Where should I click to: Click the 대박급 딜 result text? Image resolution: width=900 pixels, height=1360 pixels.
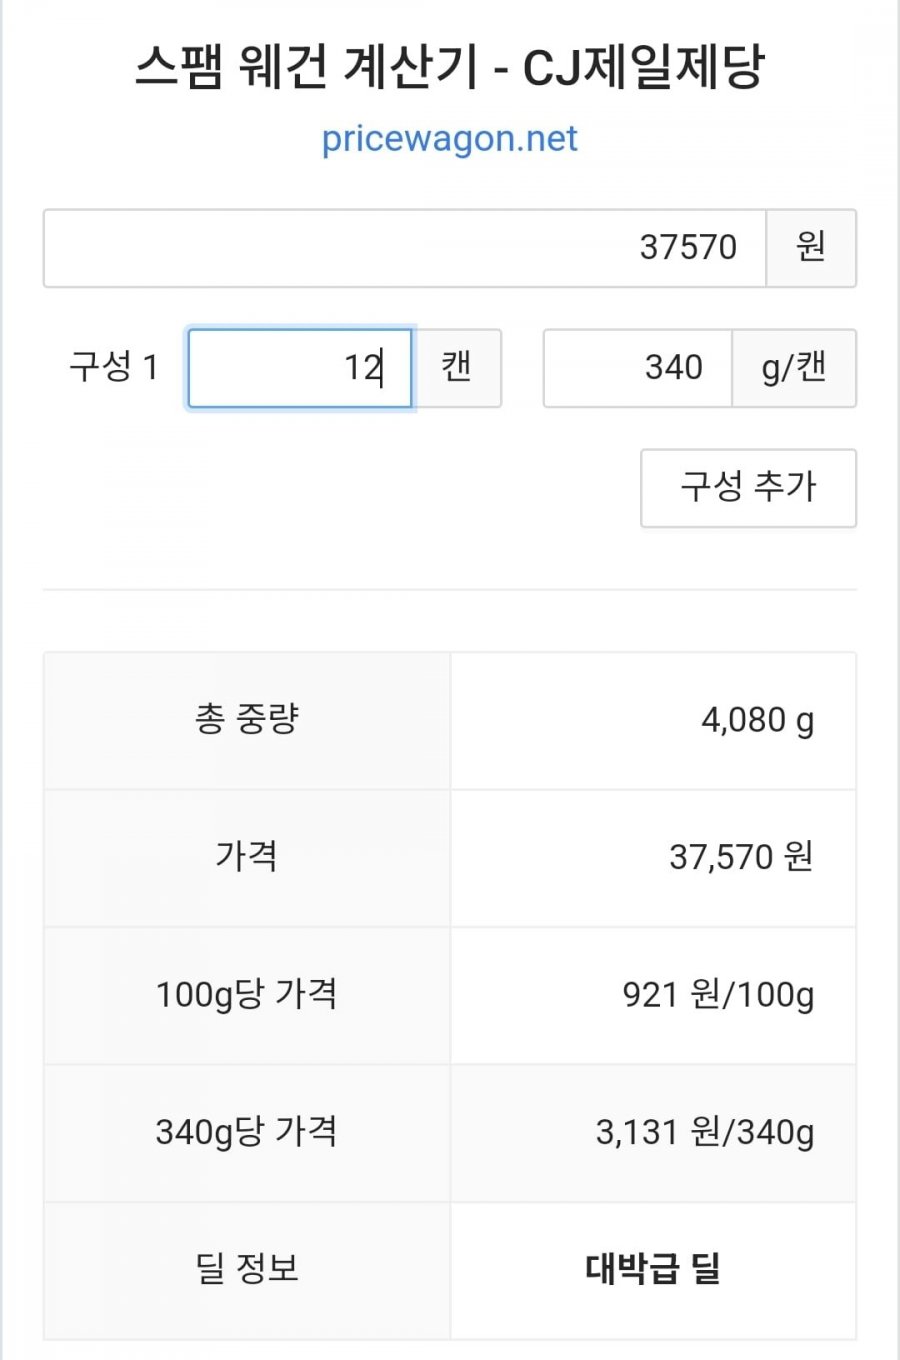tap(652, 1269)
